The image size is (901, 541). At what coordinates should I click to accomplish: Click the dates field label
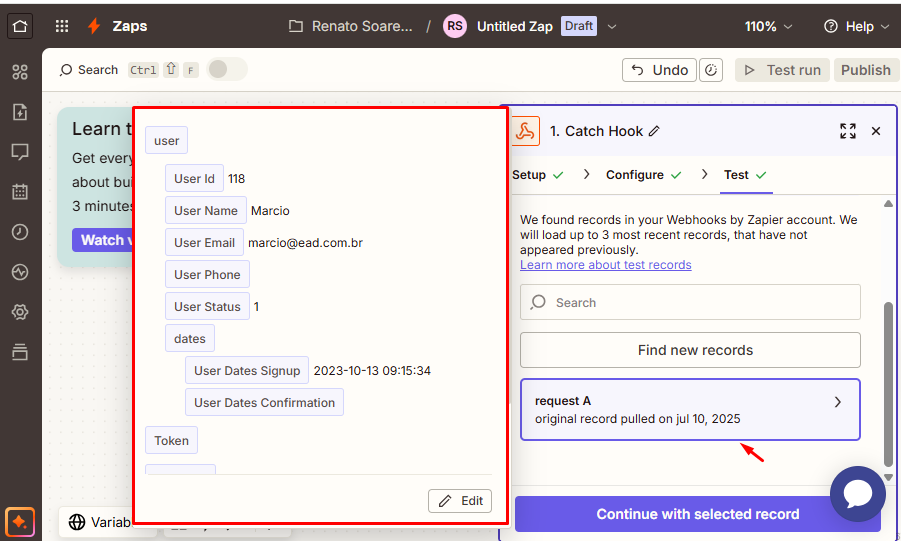[190, 339]
